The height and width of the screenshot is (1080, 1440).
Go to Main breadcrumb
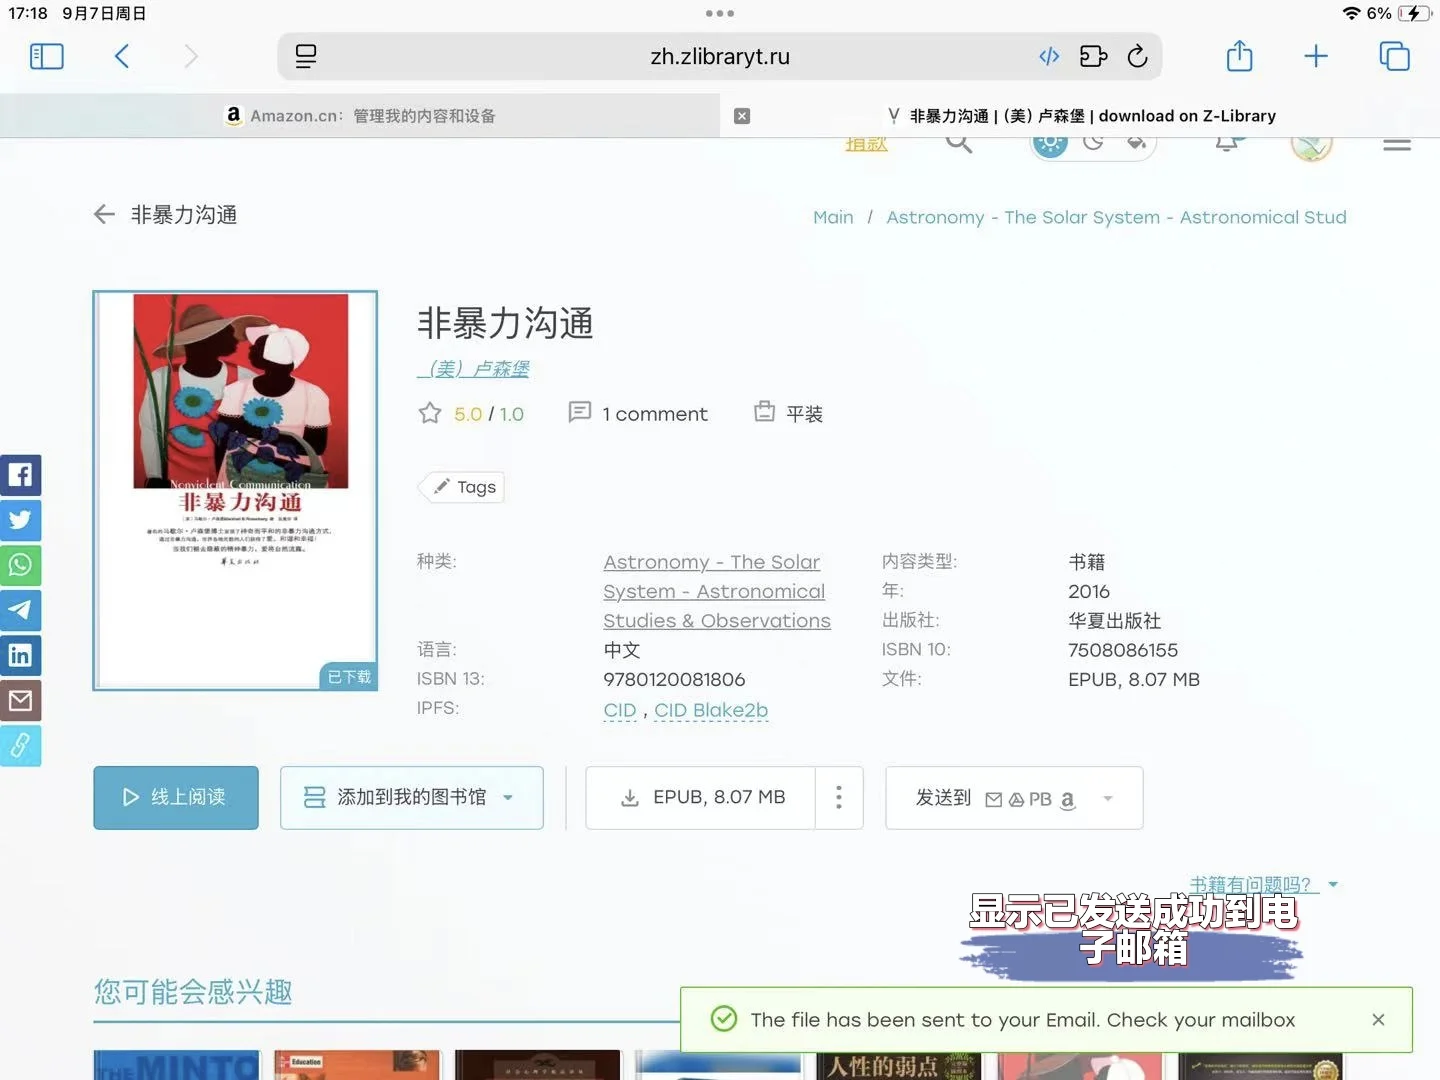coord(833,217)
